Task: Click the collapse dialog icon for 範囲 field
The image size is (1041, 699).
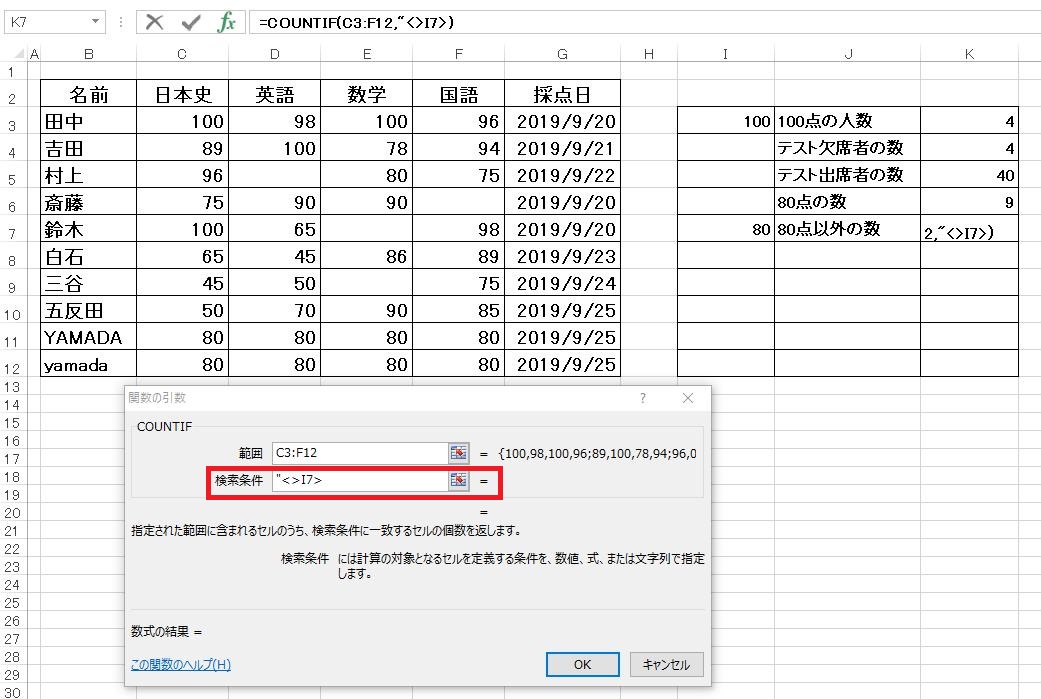Action: (458, 453)
